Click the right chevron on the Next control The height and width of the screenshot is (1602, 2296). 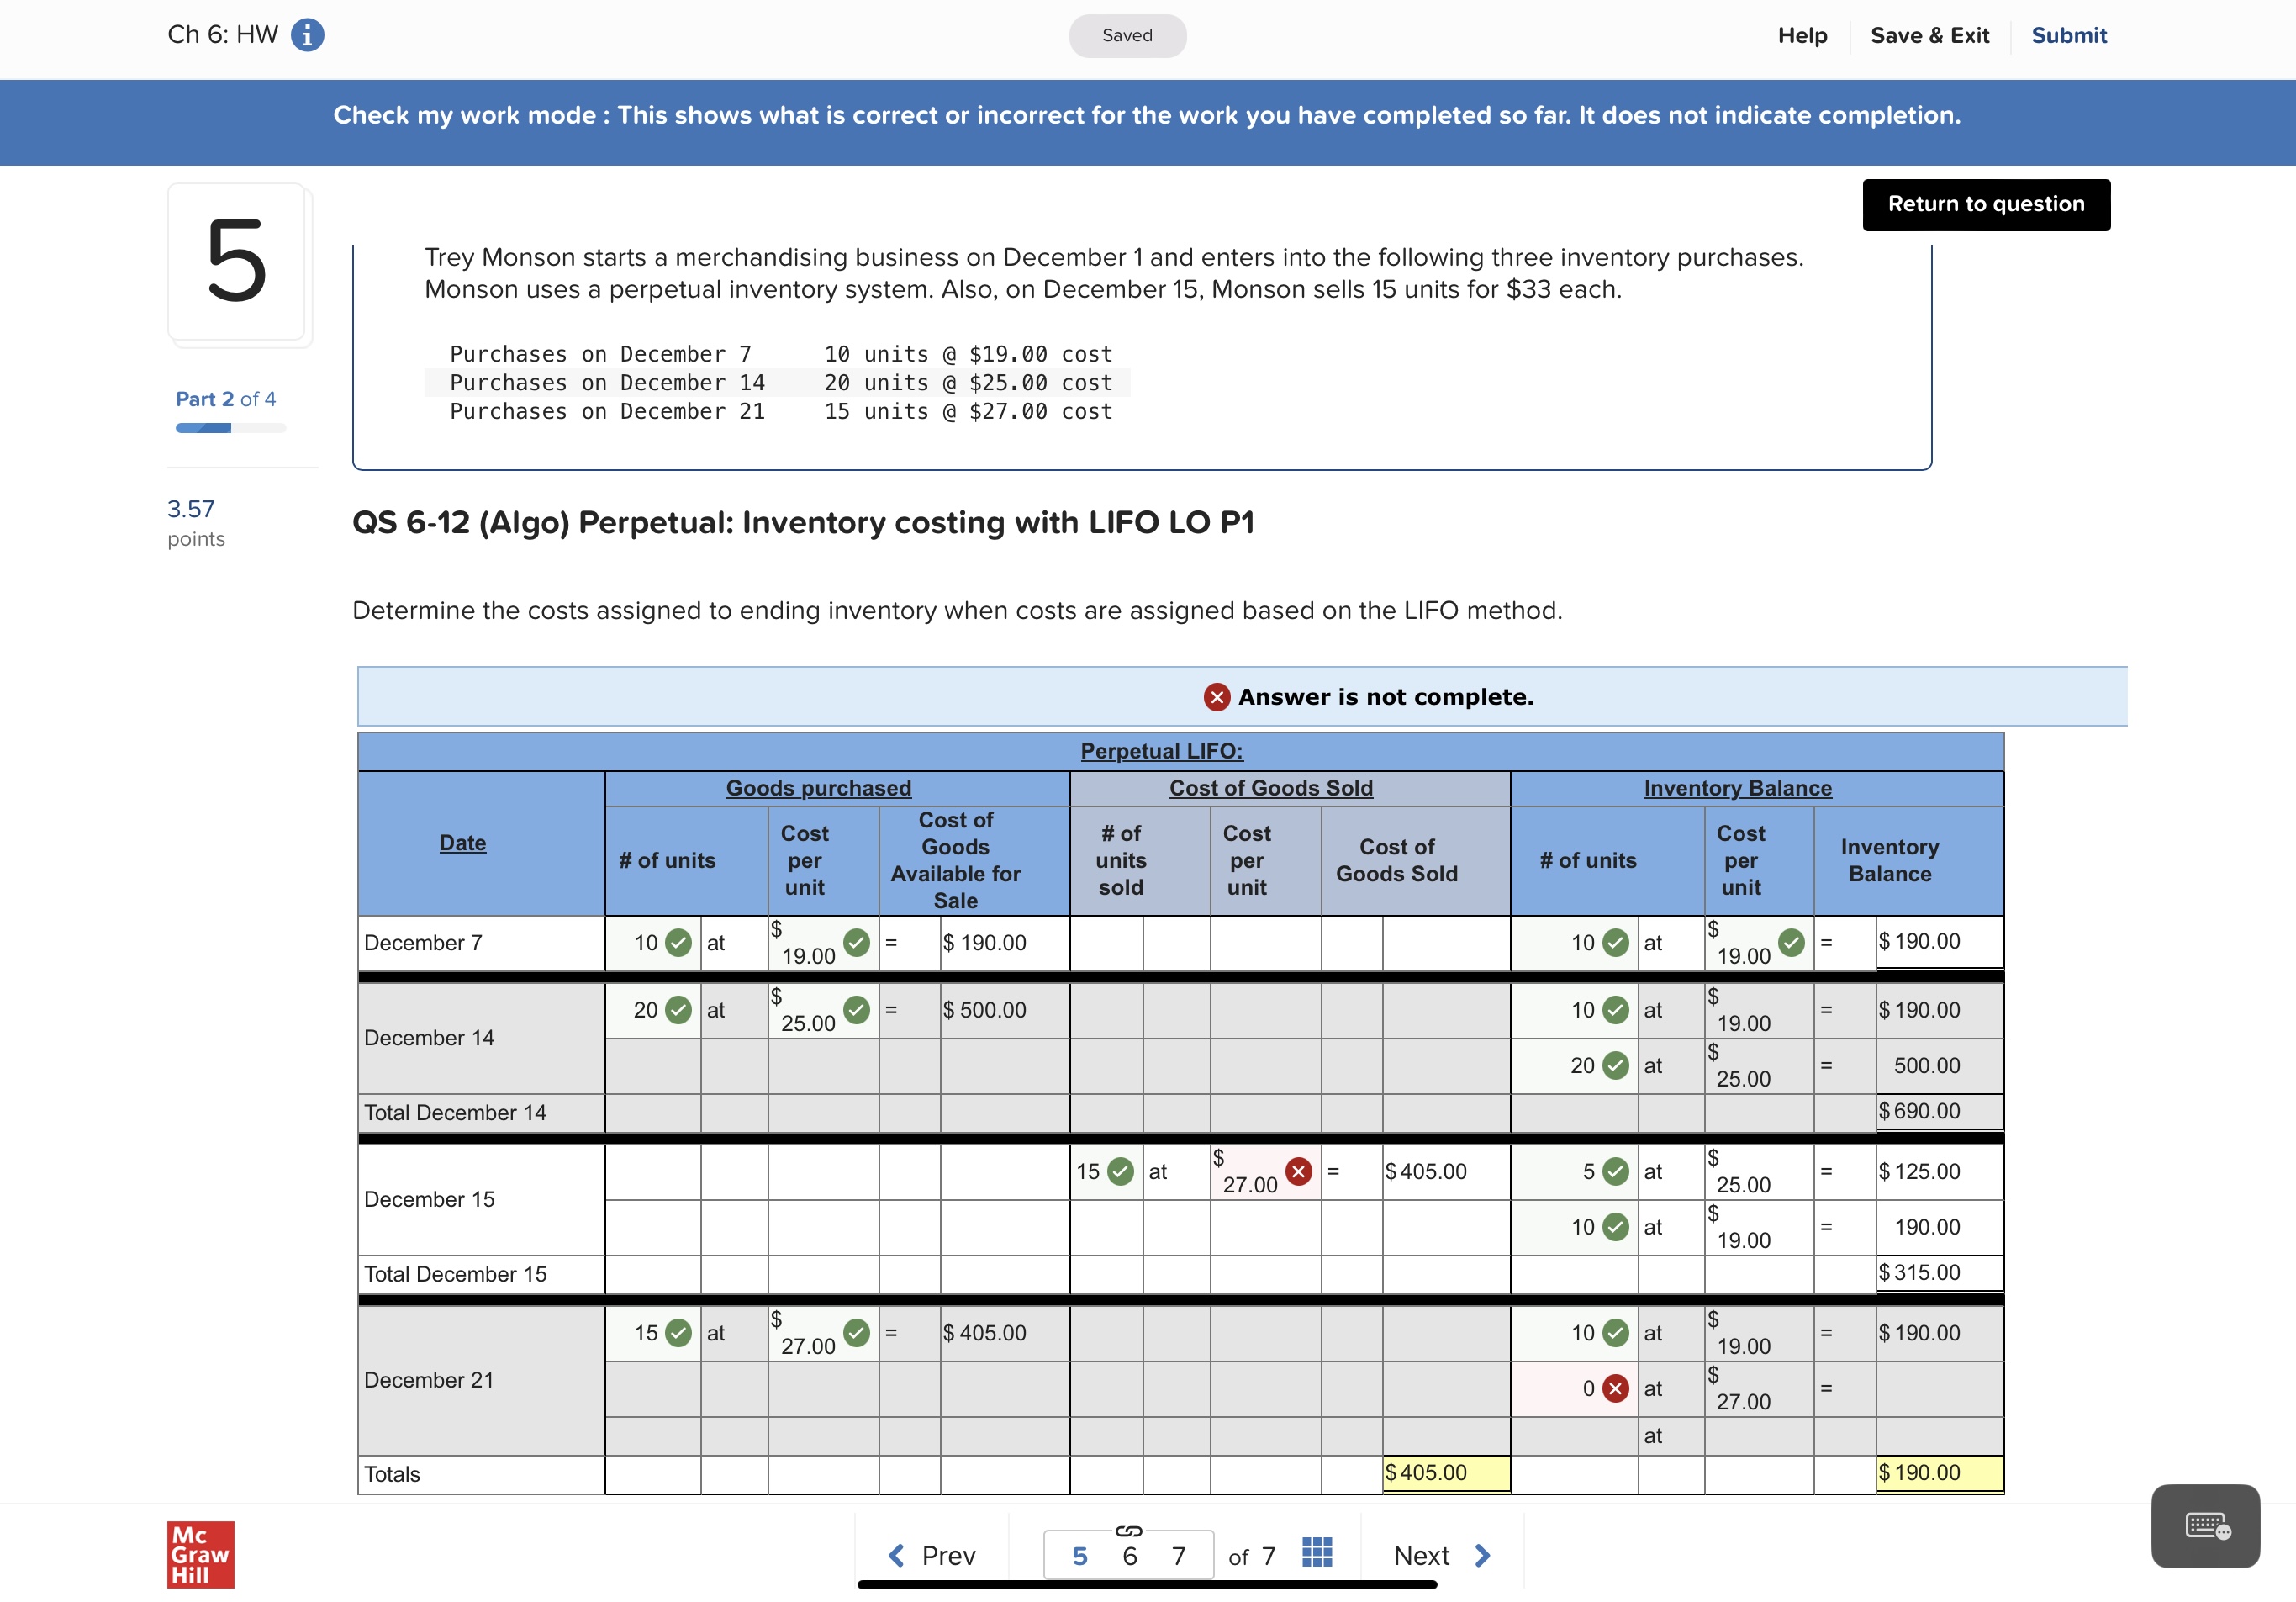(1482, 1555)
